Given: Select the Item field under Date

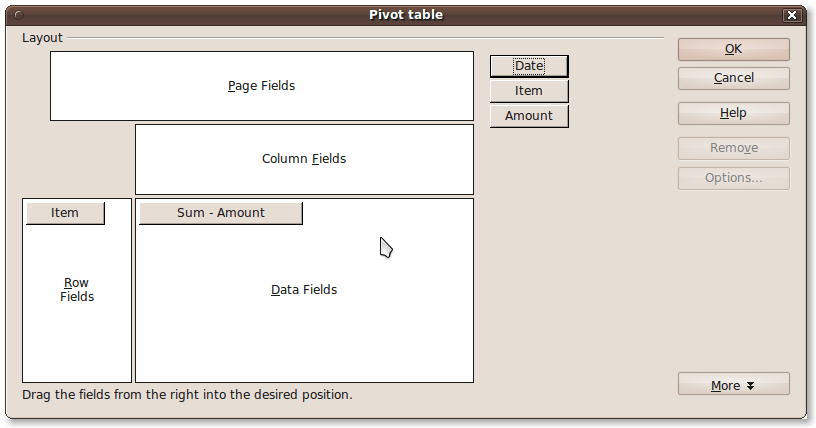Looking at the screenshot, I should click(x=529, y=91).
